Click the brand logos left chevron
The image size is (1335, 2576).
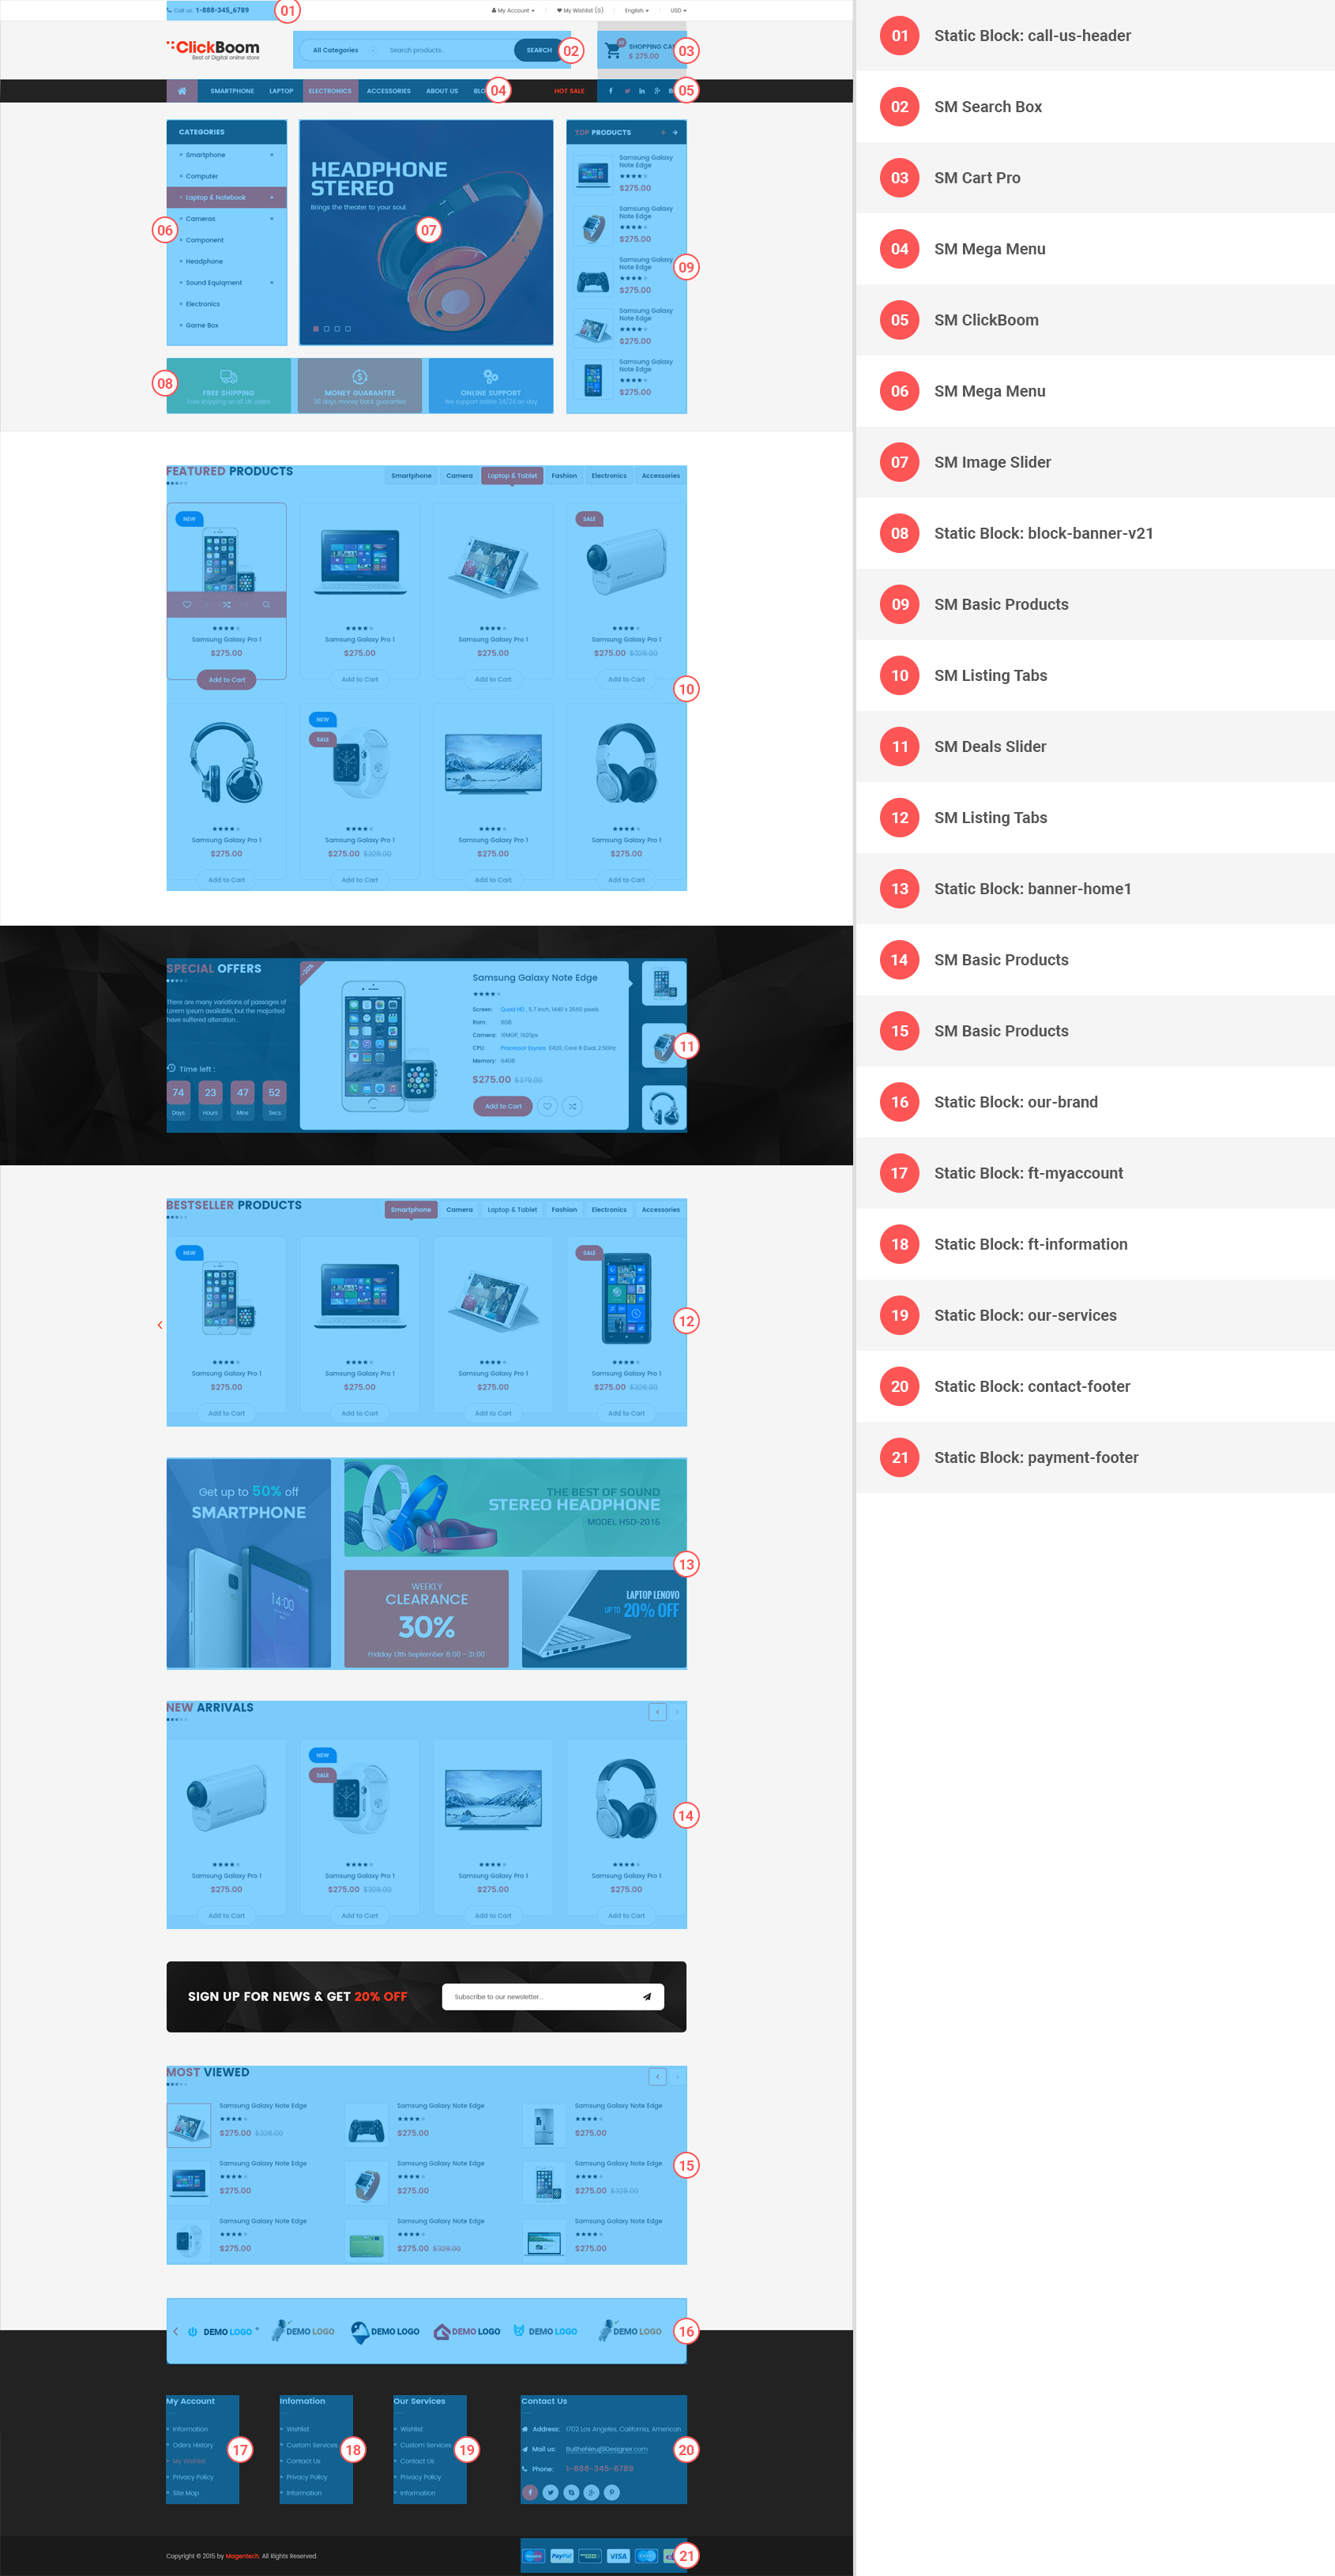[x=176, y=2331]
